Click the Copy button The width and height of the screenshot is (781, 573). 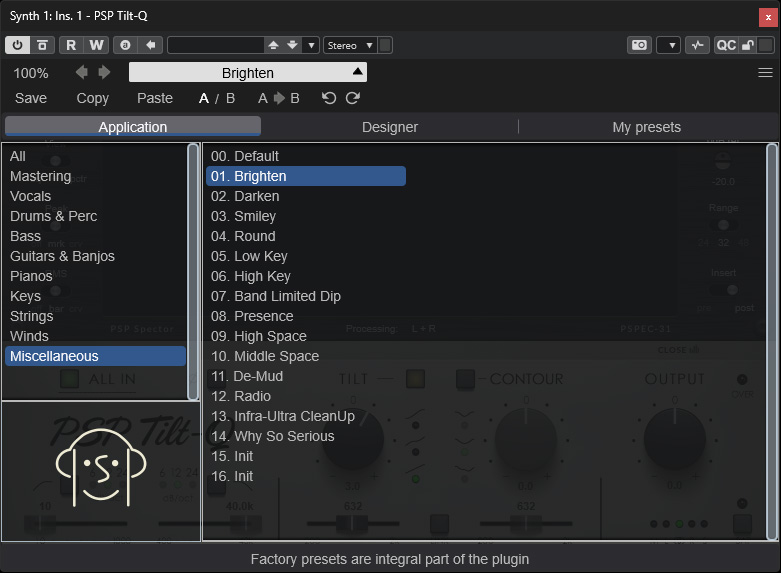(93, 98)
